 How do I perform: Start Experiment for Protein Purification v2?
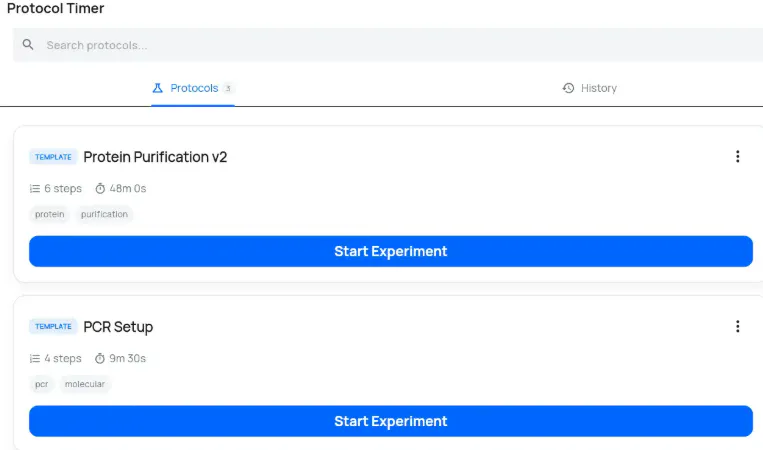pos(391,251)
